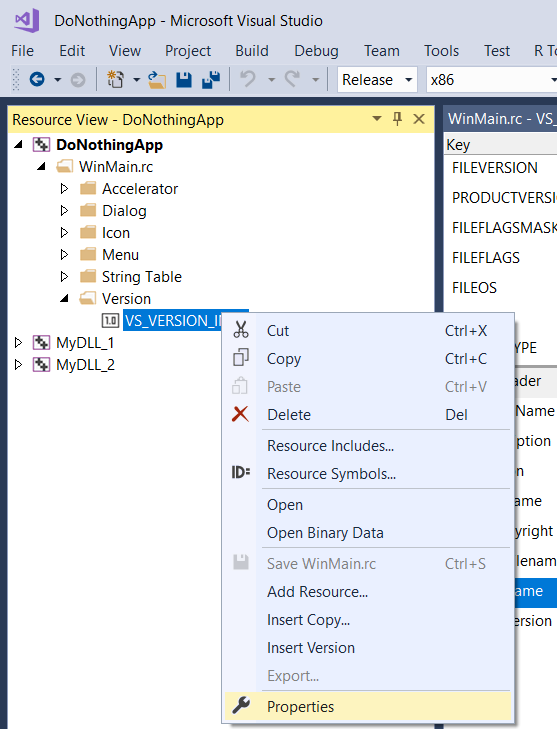The width and height of the screenshot is (557, 729).
Task: Open the Test menu
Action: click(x=497, y=51)
